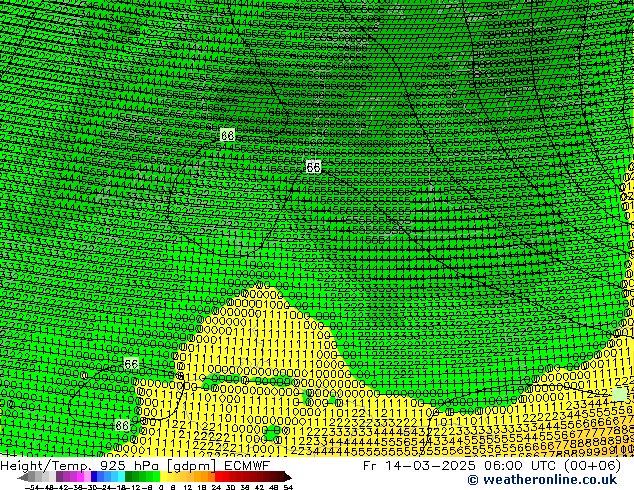
Task: Click the pale green square marker on map
Action: coord(619,394)
